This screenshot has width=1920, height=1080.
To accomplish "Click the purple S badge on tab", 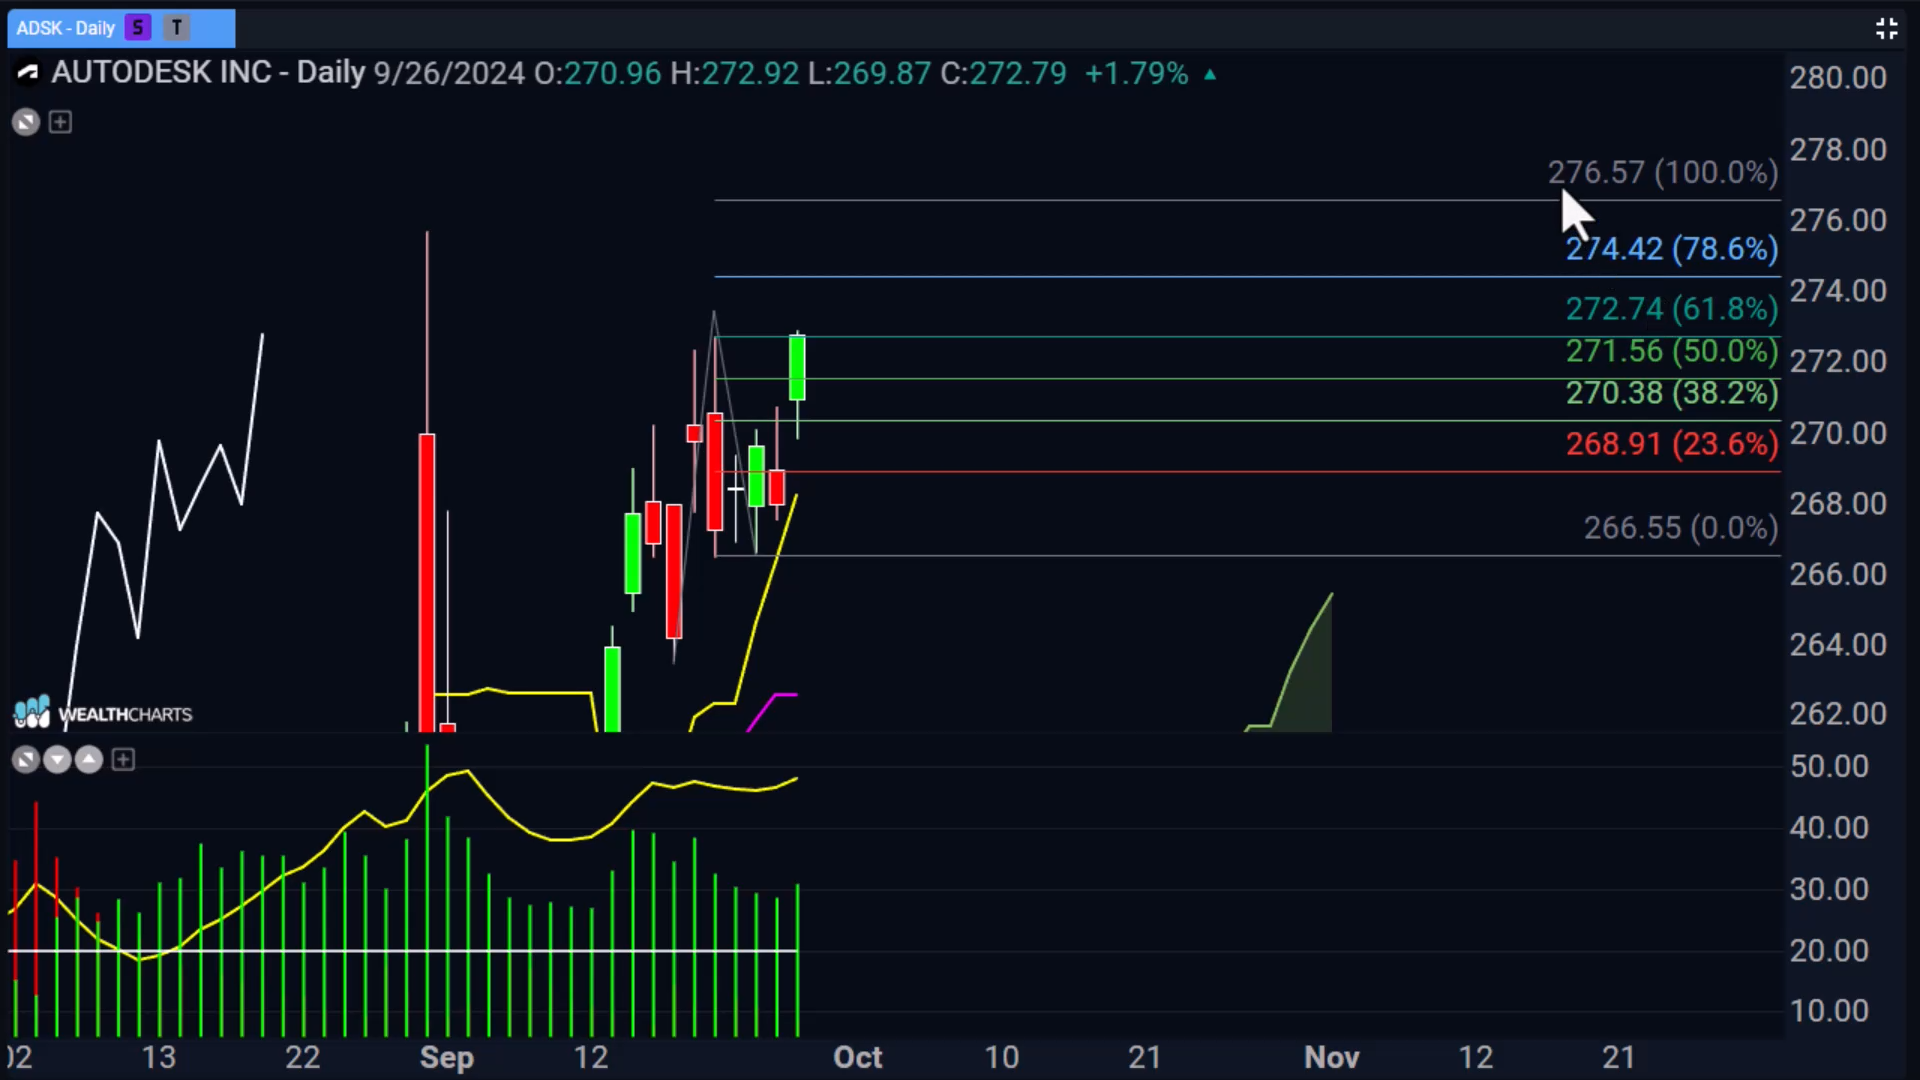I will click(x=138, y=28).
